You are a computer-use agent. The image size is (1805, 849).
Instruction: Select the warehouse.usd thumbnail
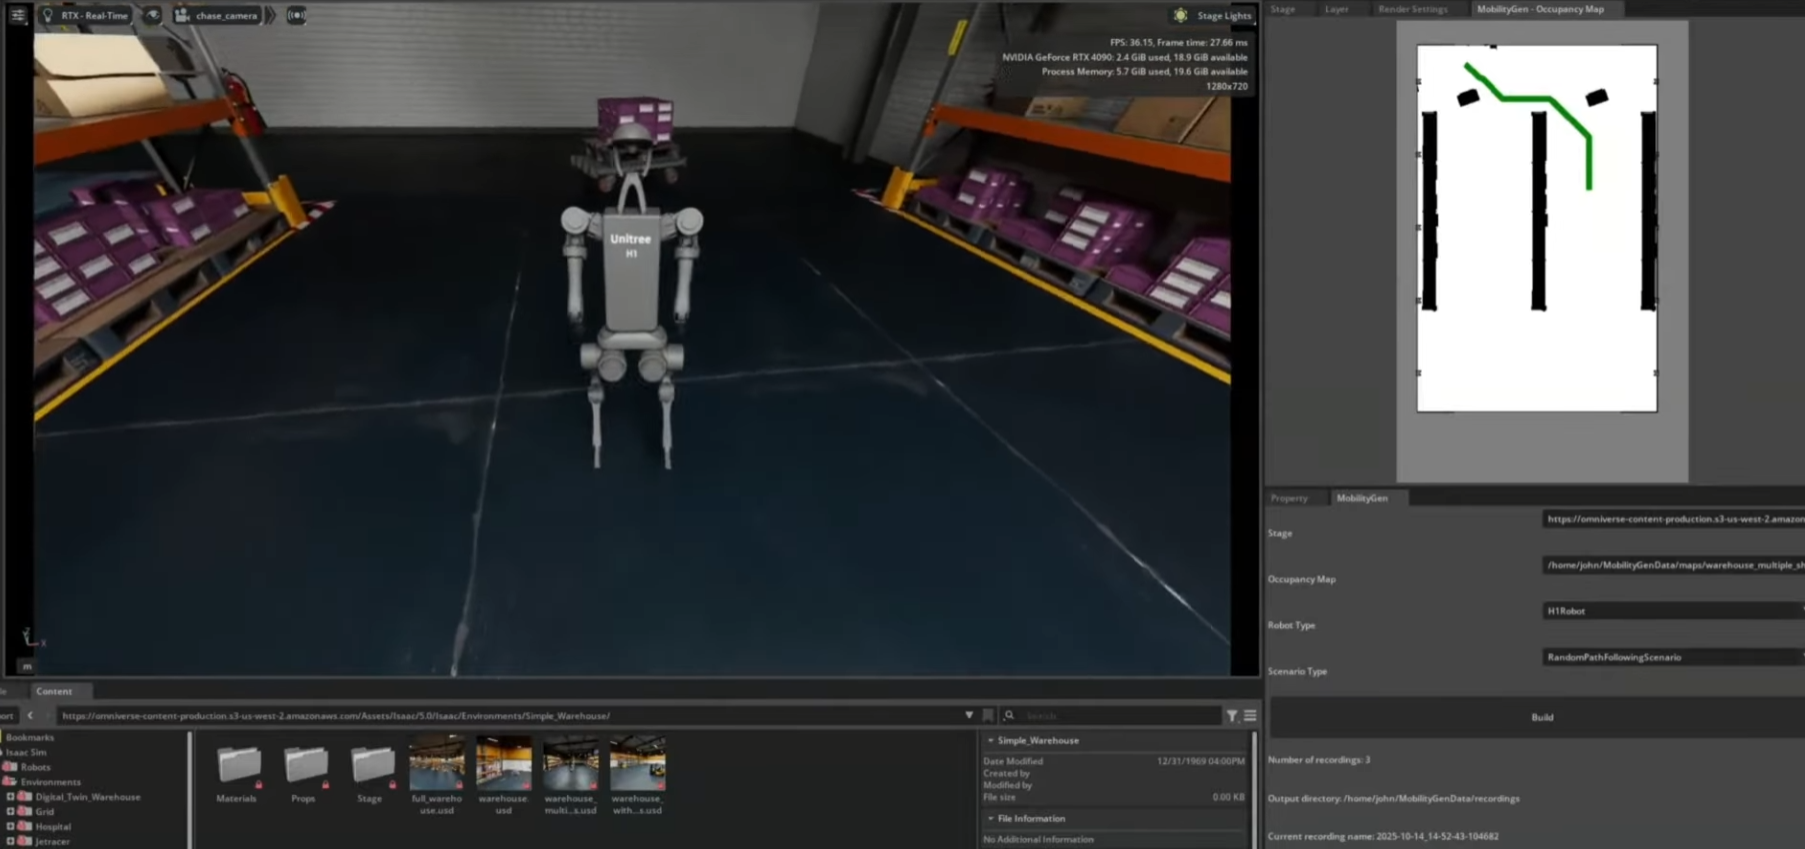504,763
